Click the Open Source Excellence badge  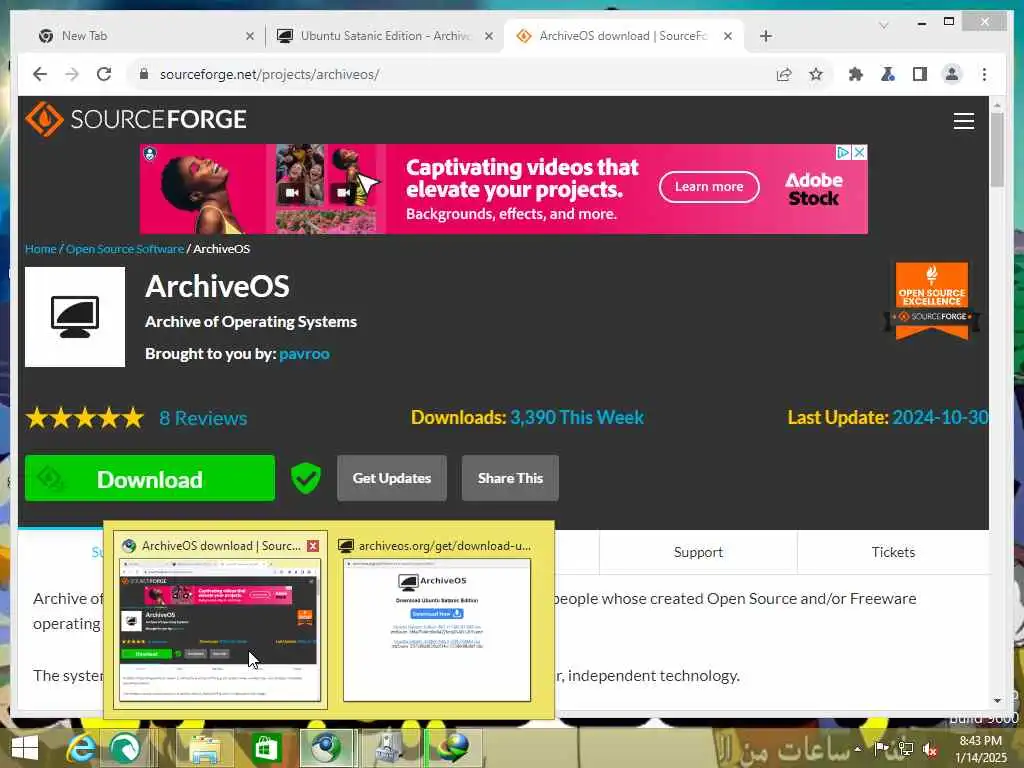pos(931,301)
